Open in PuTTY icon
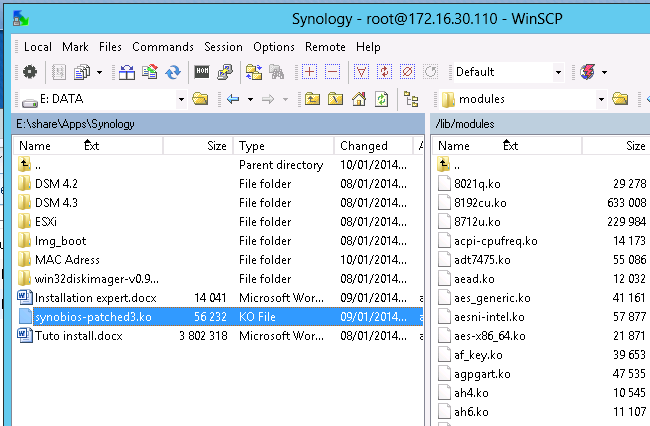 (x=225, y=72)
